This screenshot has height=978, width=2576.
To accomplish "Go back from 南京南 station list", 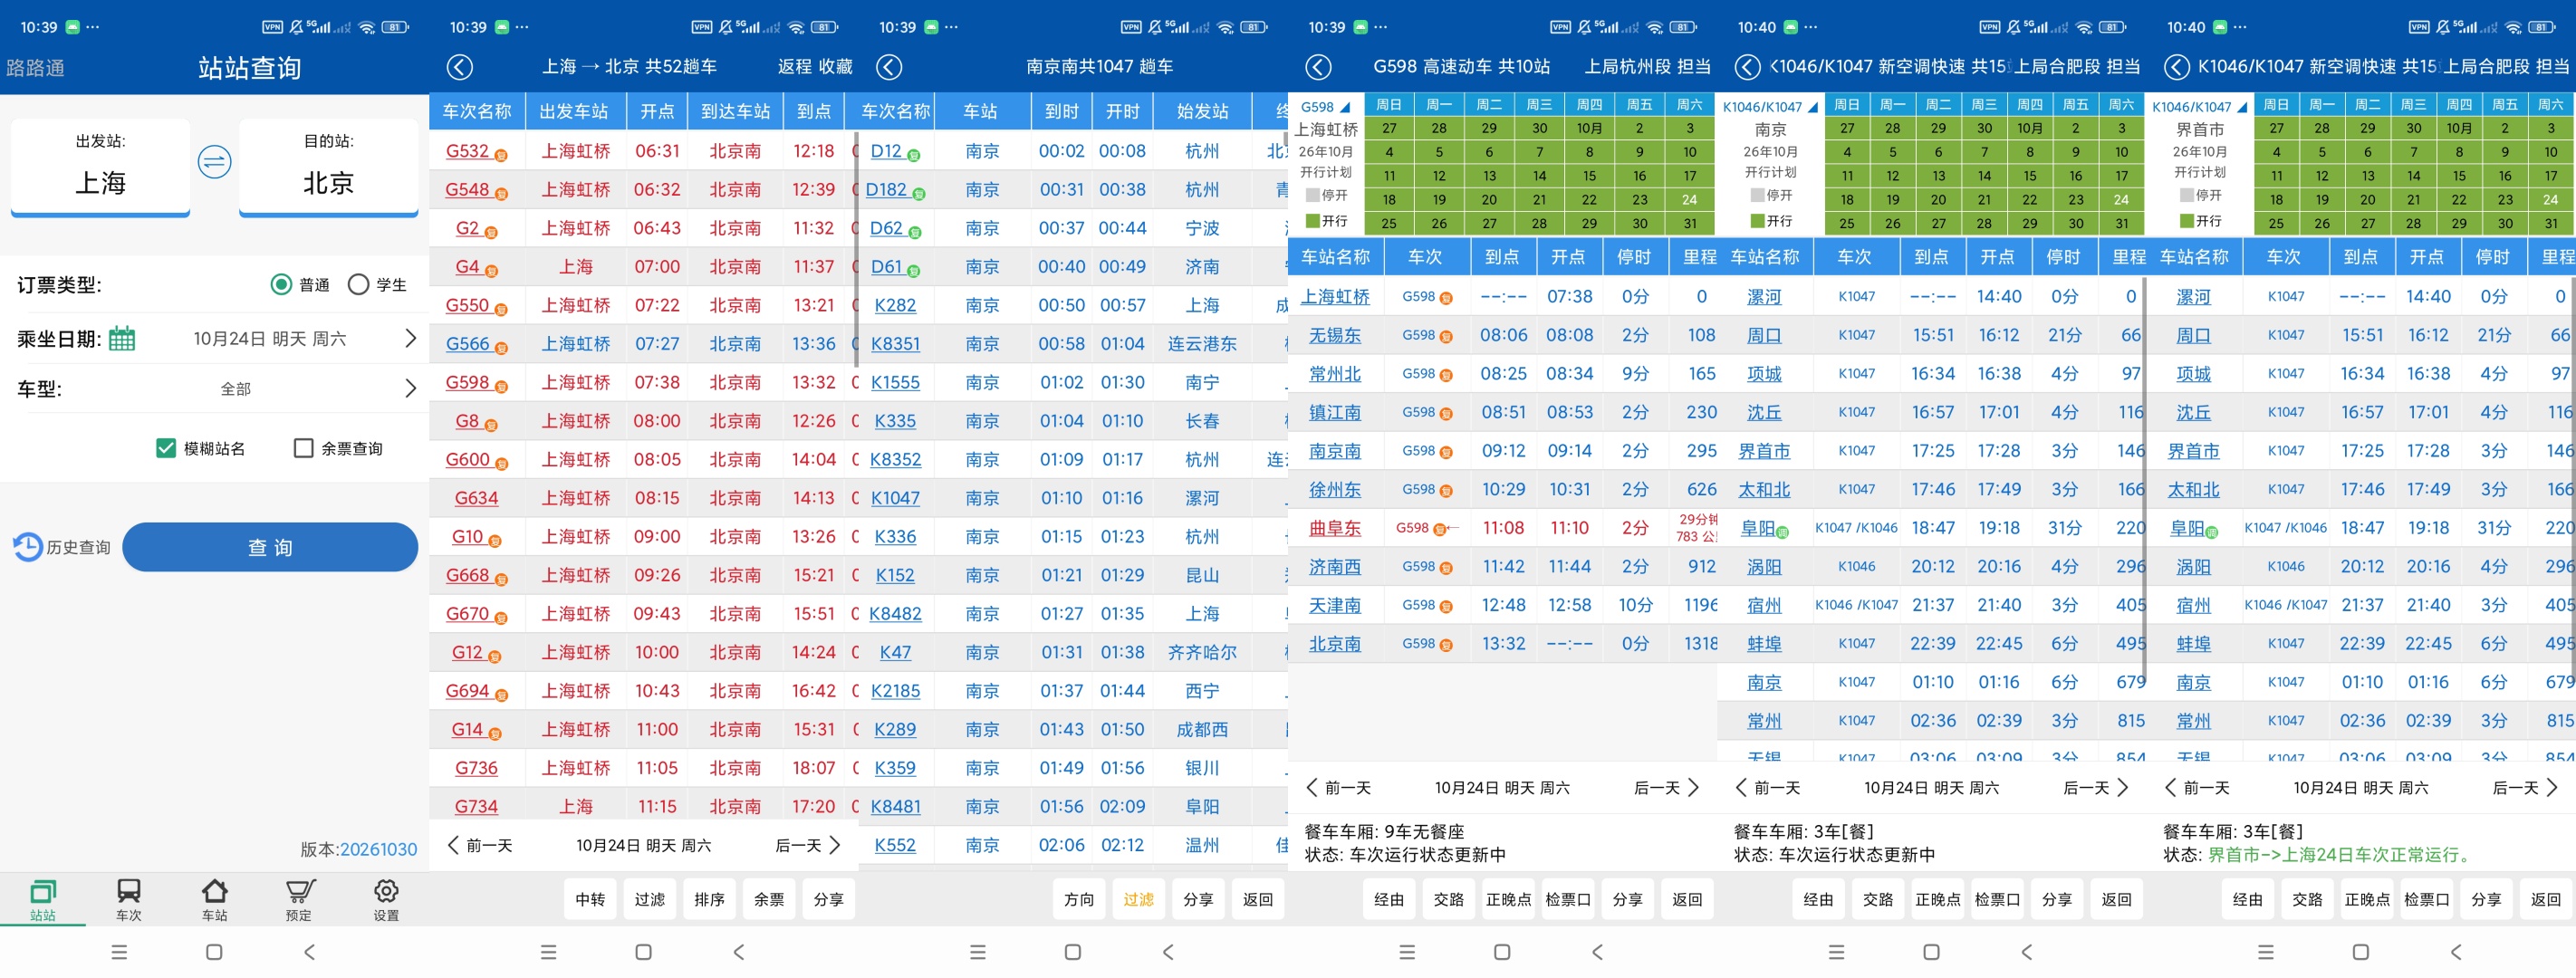I will pos(889,67).
